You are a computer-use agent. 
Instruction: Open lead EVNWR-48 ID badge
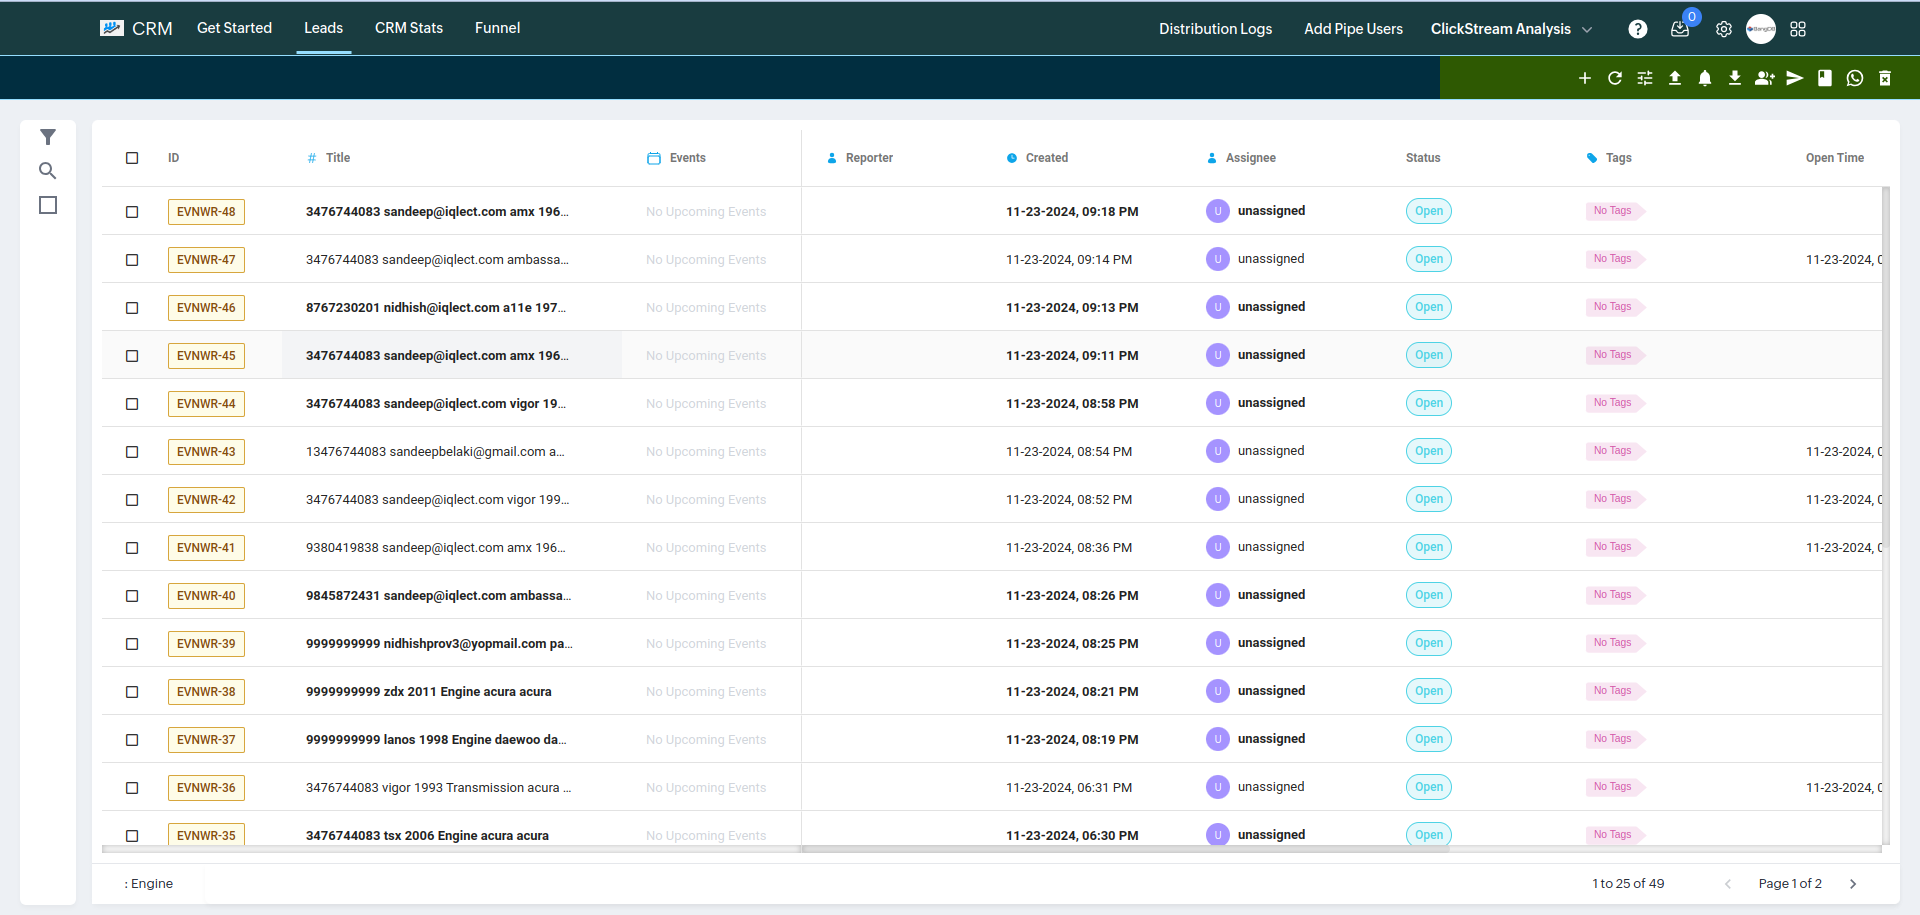(206, 212)
